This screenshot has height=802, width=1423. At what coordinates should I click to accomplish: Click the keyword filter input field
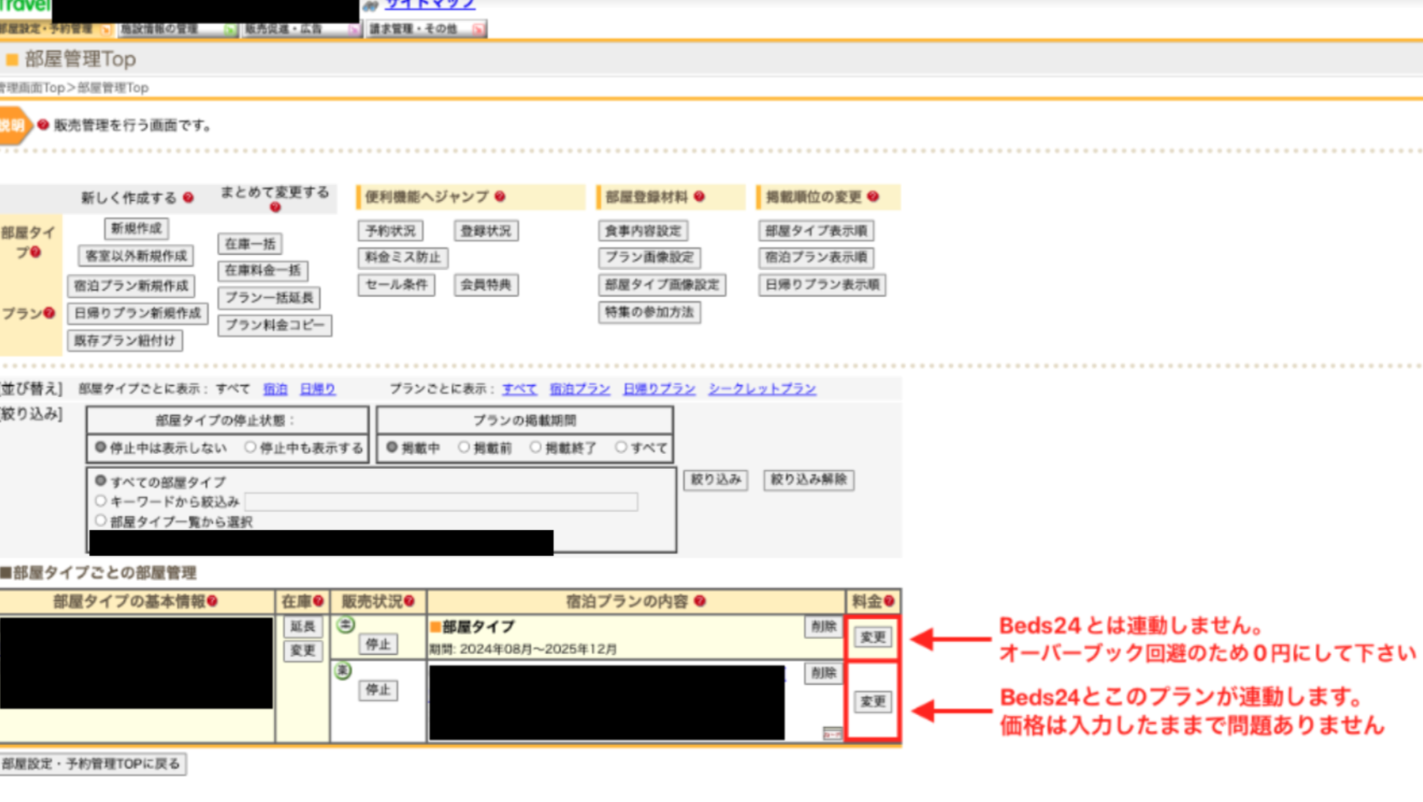coord(441,502)
